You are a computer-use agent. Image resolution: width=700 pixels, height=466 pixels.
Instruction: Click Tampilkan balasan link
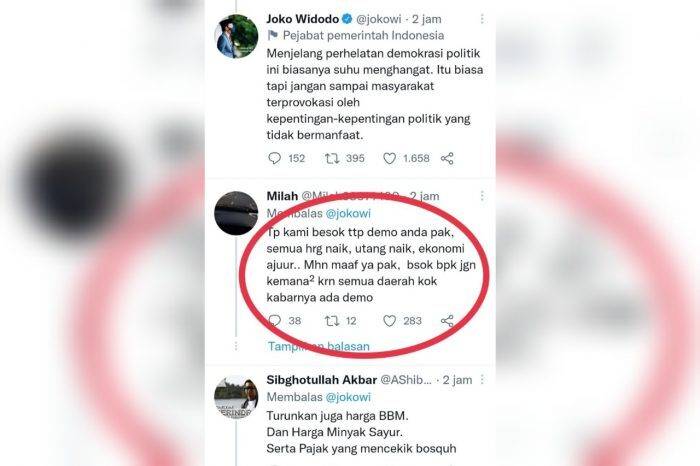pos(319,346)
